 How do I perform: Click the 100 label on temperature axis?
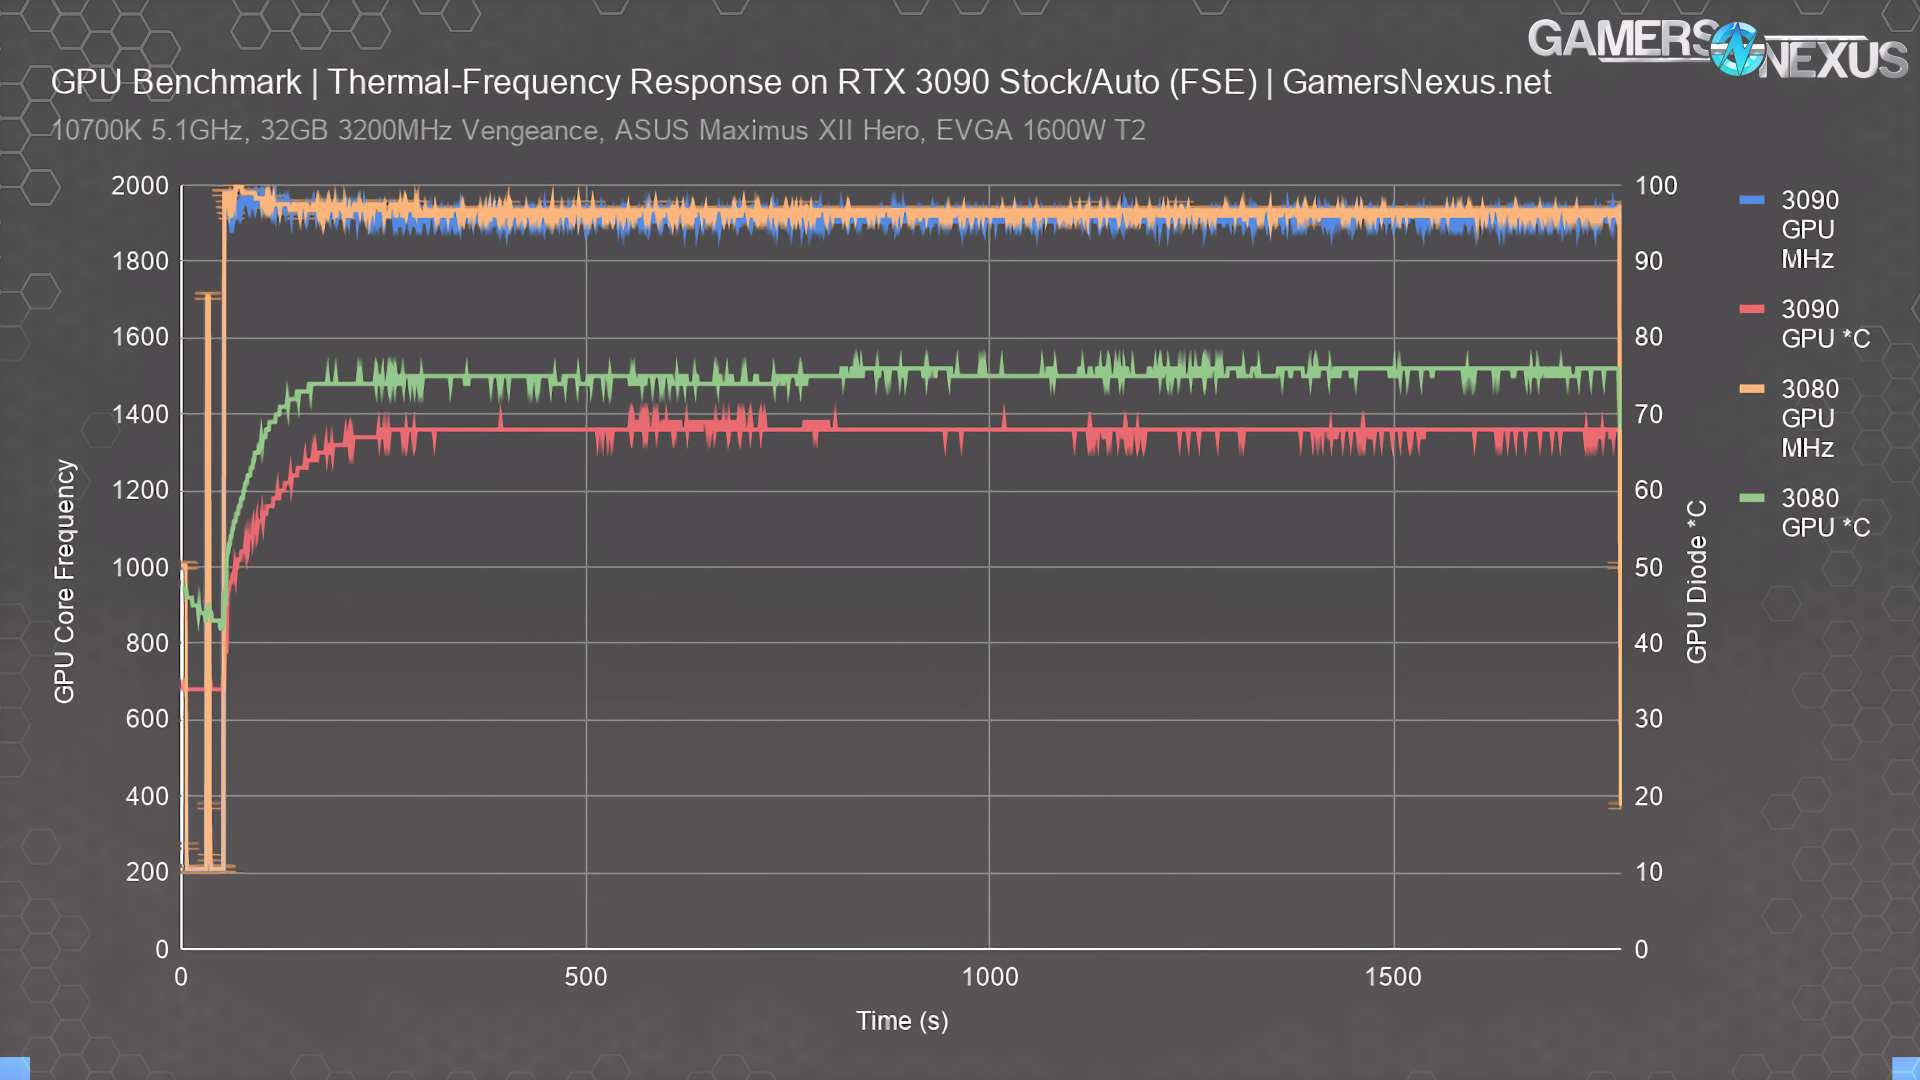[x=1656, y=186]
